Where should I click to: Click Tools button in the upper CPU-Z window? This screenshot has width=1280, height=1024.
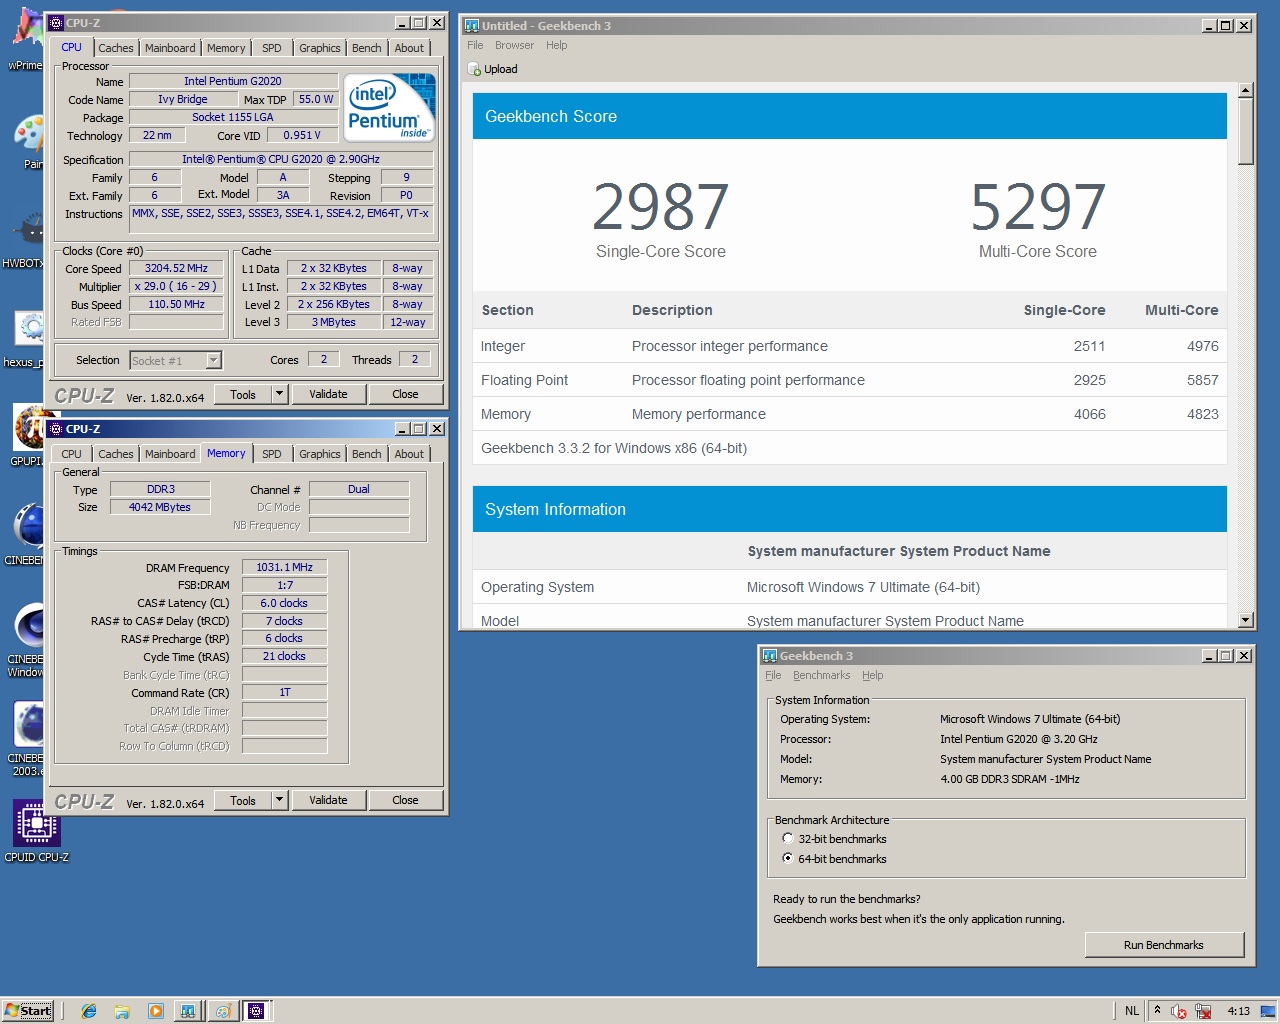243,394
